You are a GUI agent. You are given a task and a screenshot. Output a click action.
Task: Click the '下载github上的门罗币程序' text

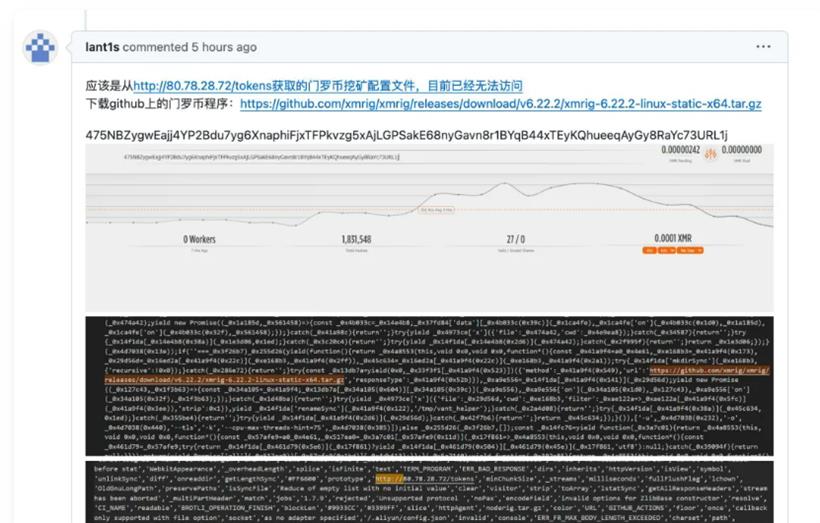coord(160,104)
